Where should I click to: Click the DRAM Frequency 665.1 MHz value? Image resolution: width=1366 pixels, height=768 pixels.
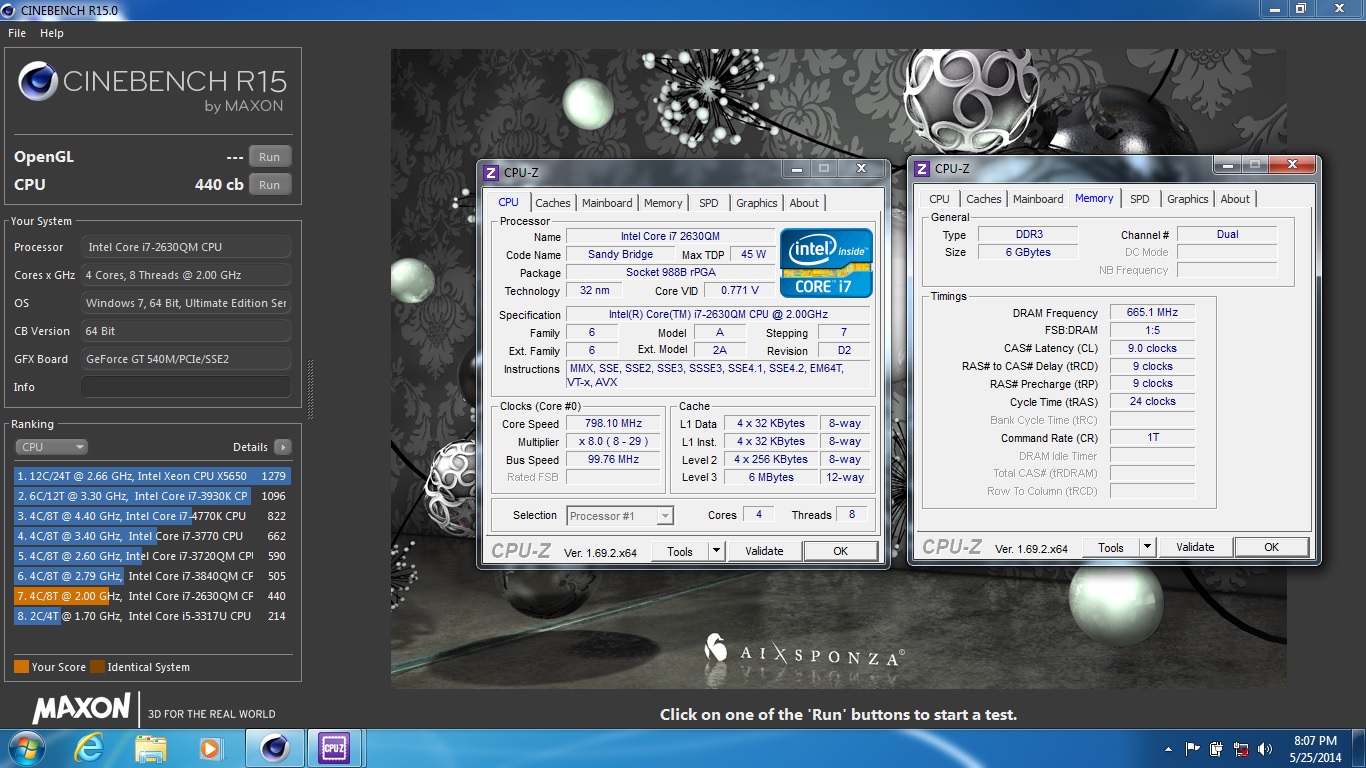[x=1152, y=313]
